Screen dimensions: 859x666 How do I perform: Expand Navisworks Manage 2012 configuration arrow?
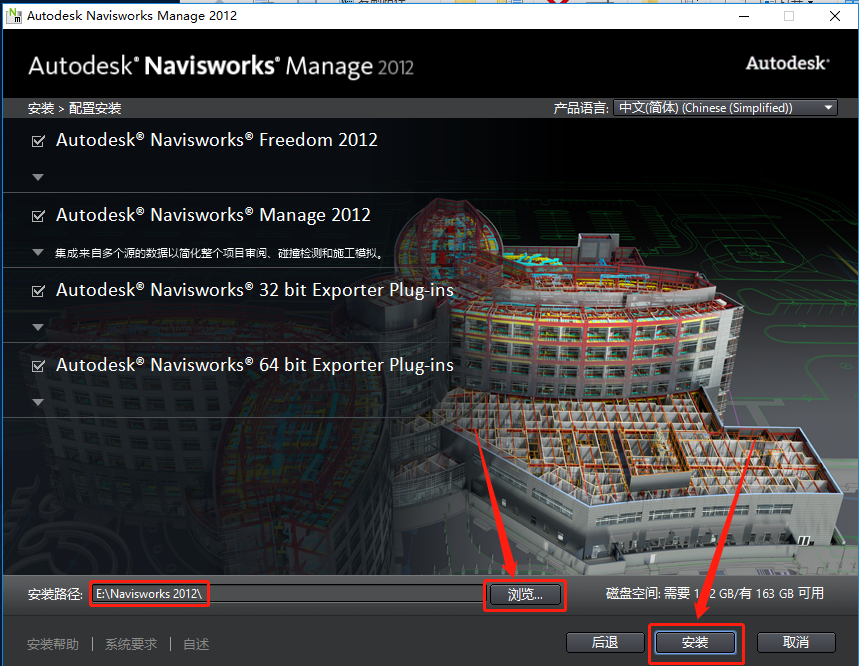tap(38, 252)
